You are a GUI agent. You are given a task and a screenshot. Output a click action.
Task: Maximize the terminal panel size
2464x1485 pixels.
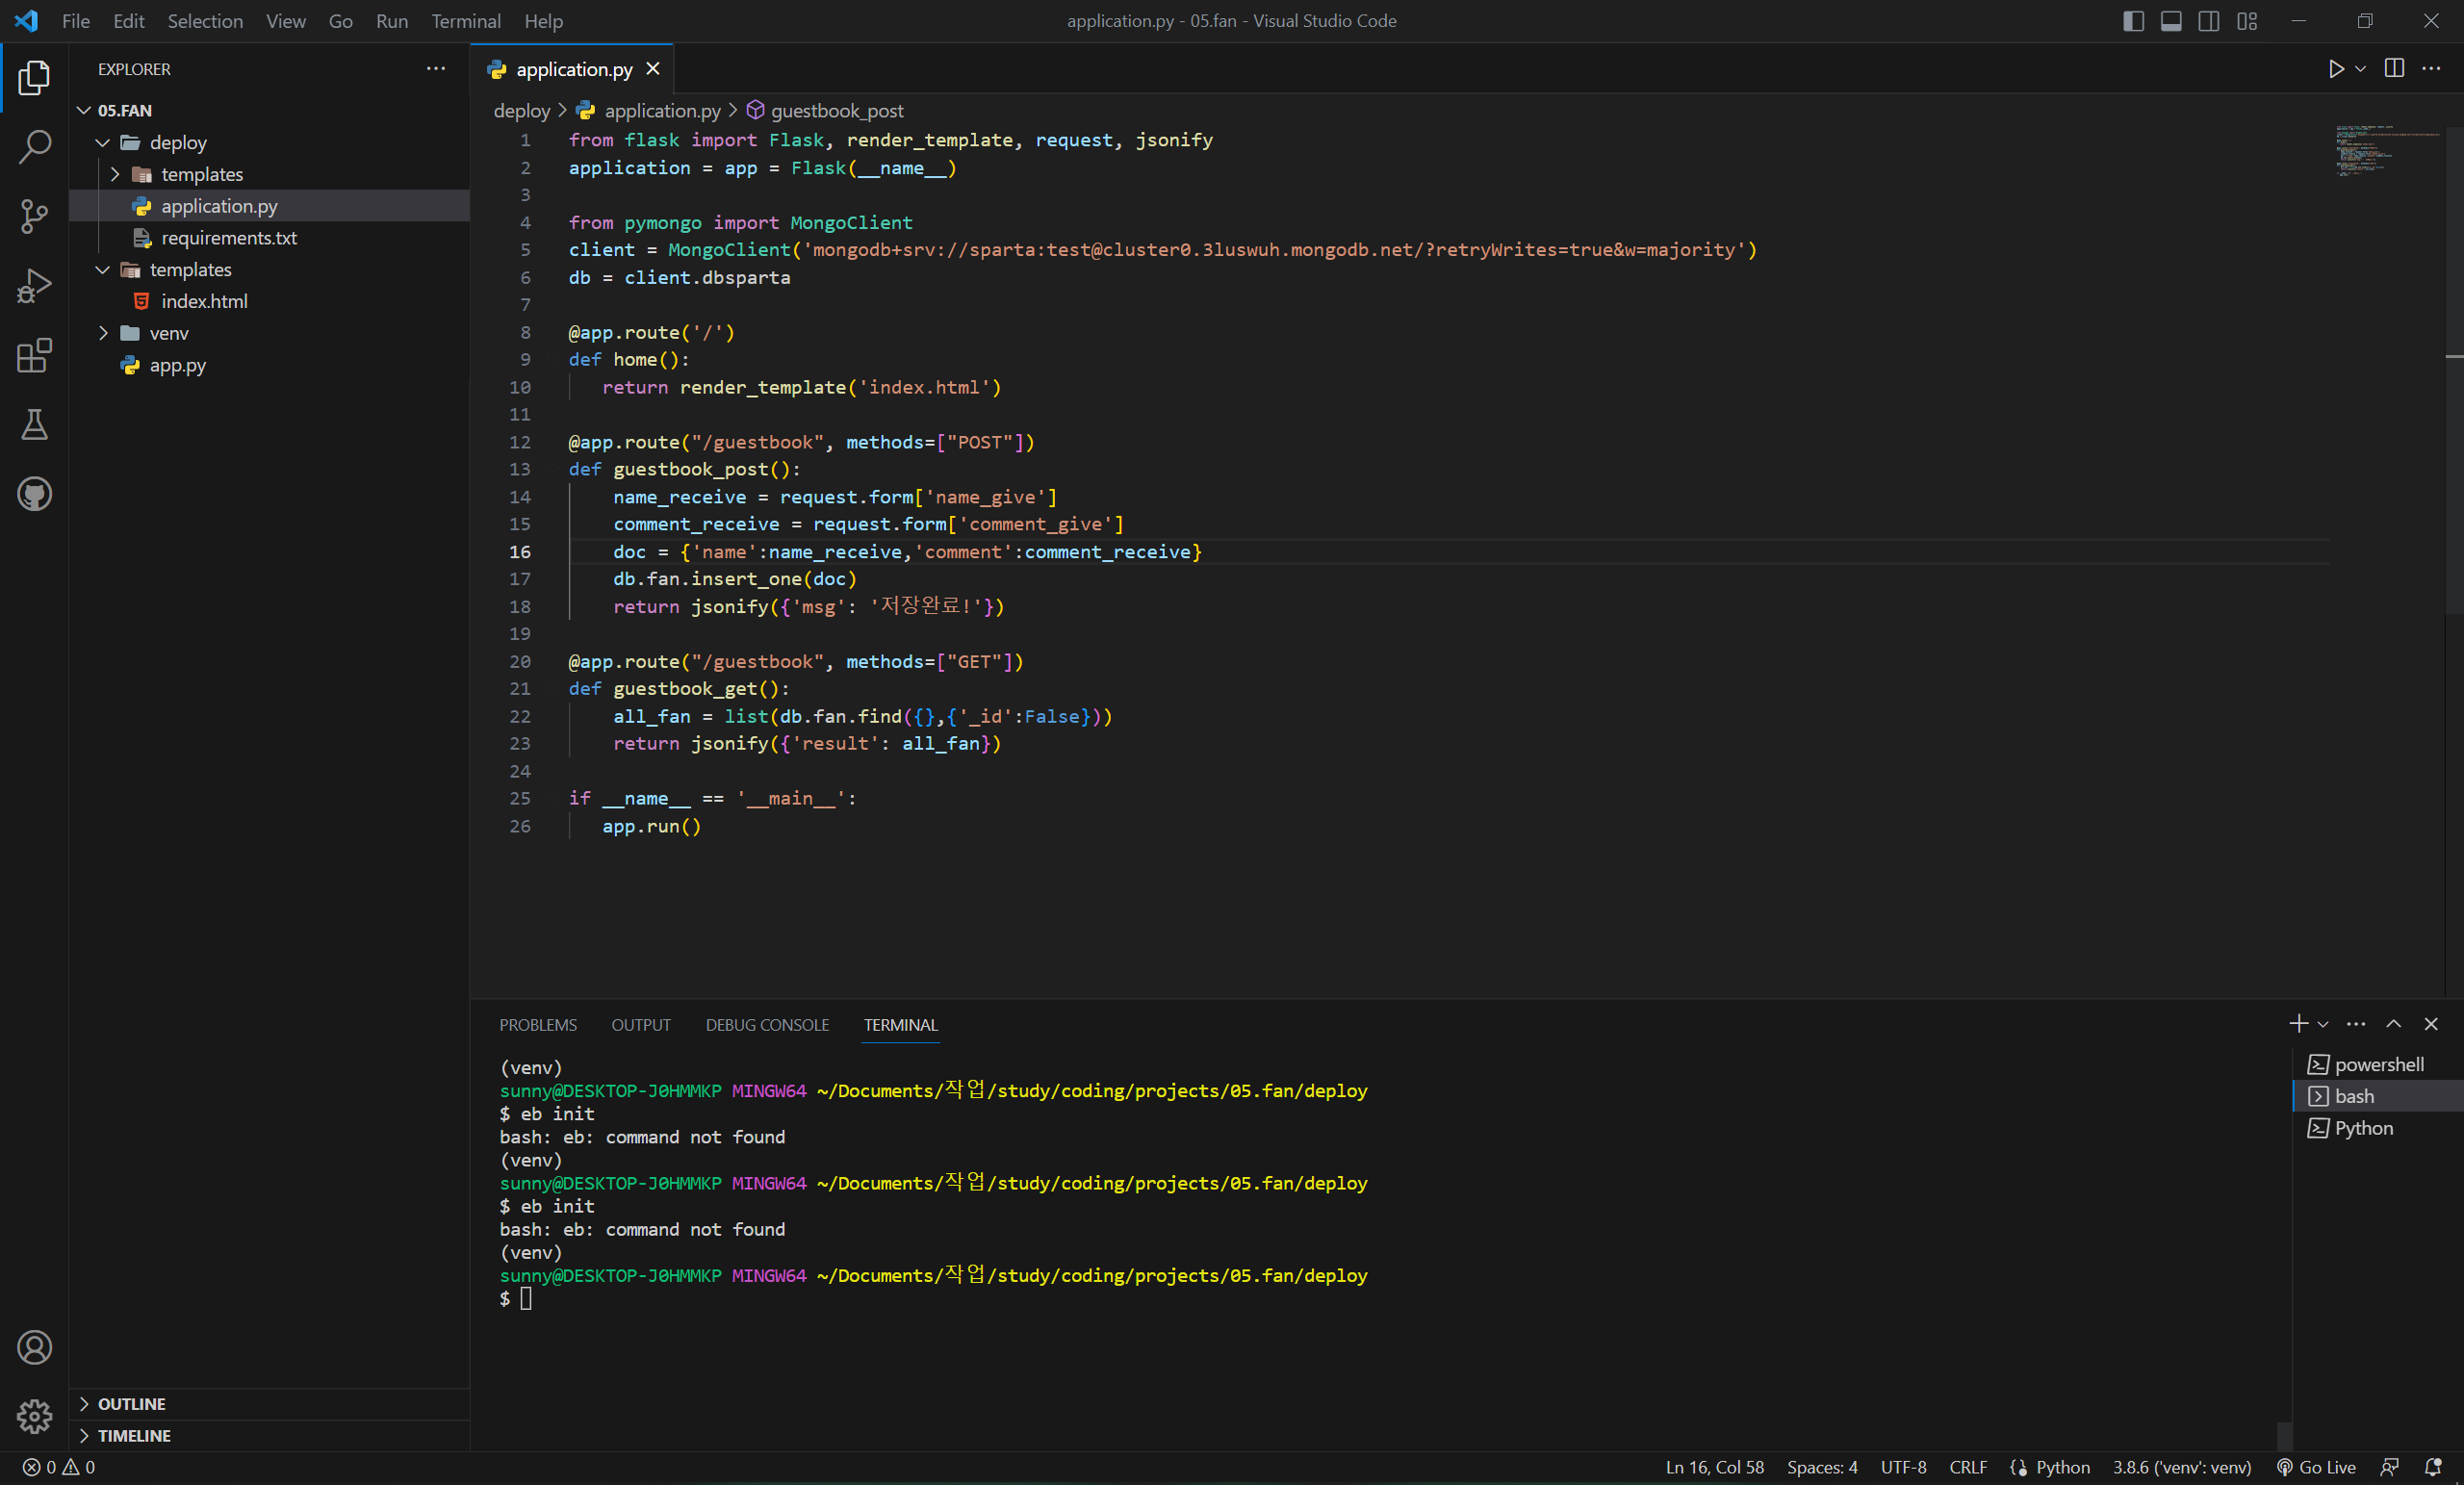pyautogui.click(x=2394, y=1024)
